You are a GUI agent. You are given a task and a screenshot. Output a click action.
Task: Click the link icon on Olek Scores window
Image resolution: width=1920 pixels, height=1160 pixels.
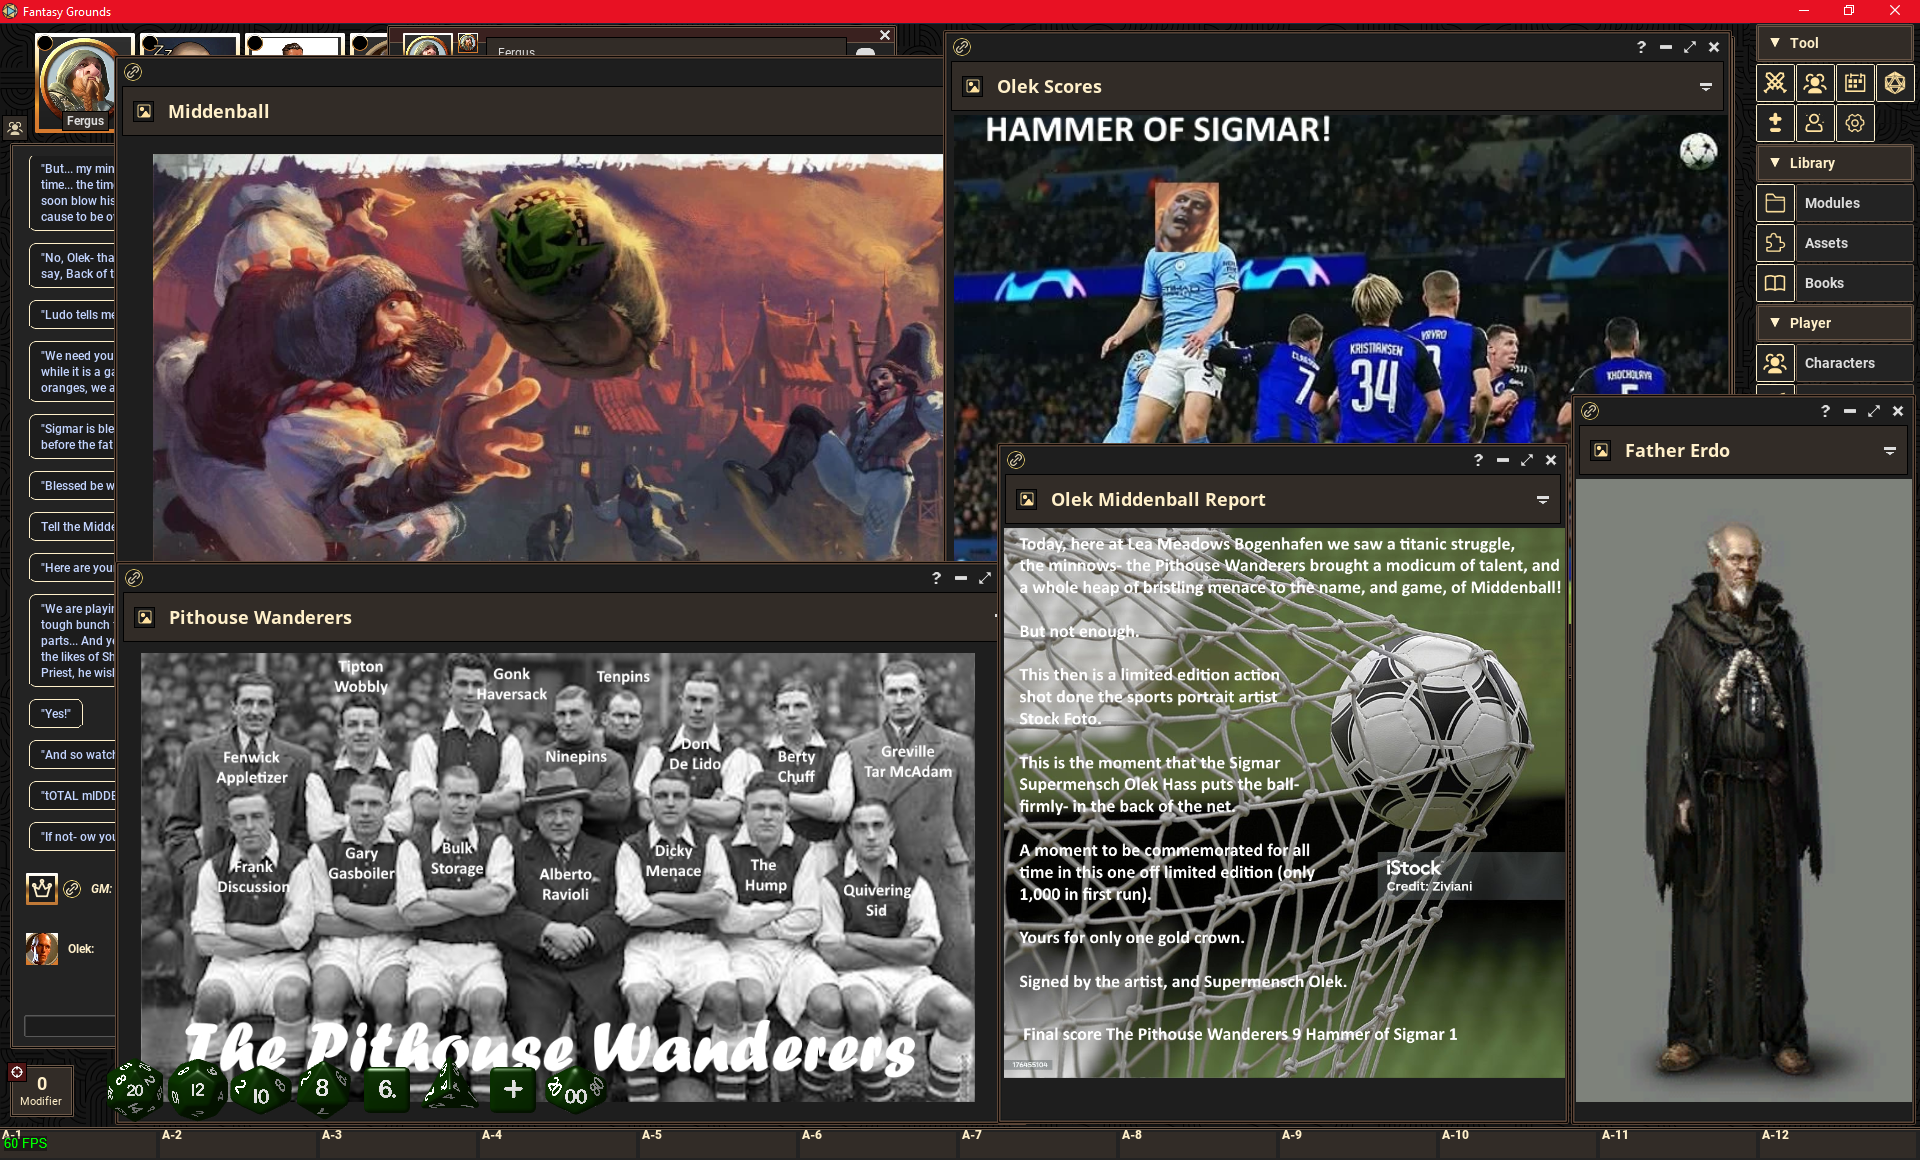(x=962, y=47)
